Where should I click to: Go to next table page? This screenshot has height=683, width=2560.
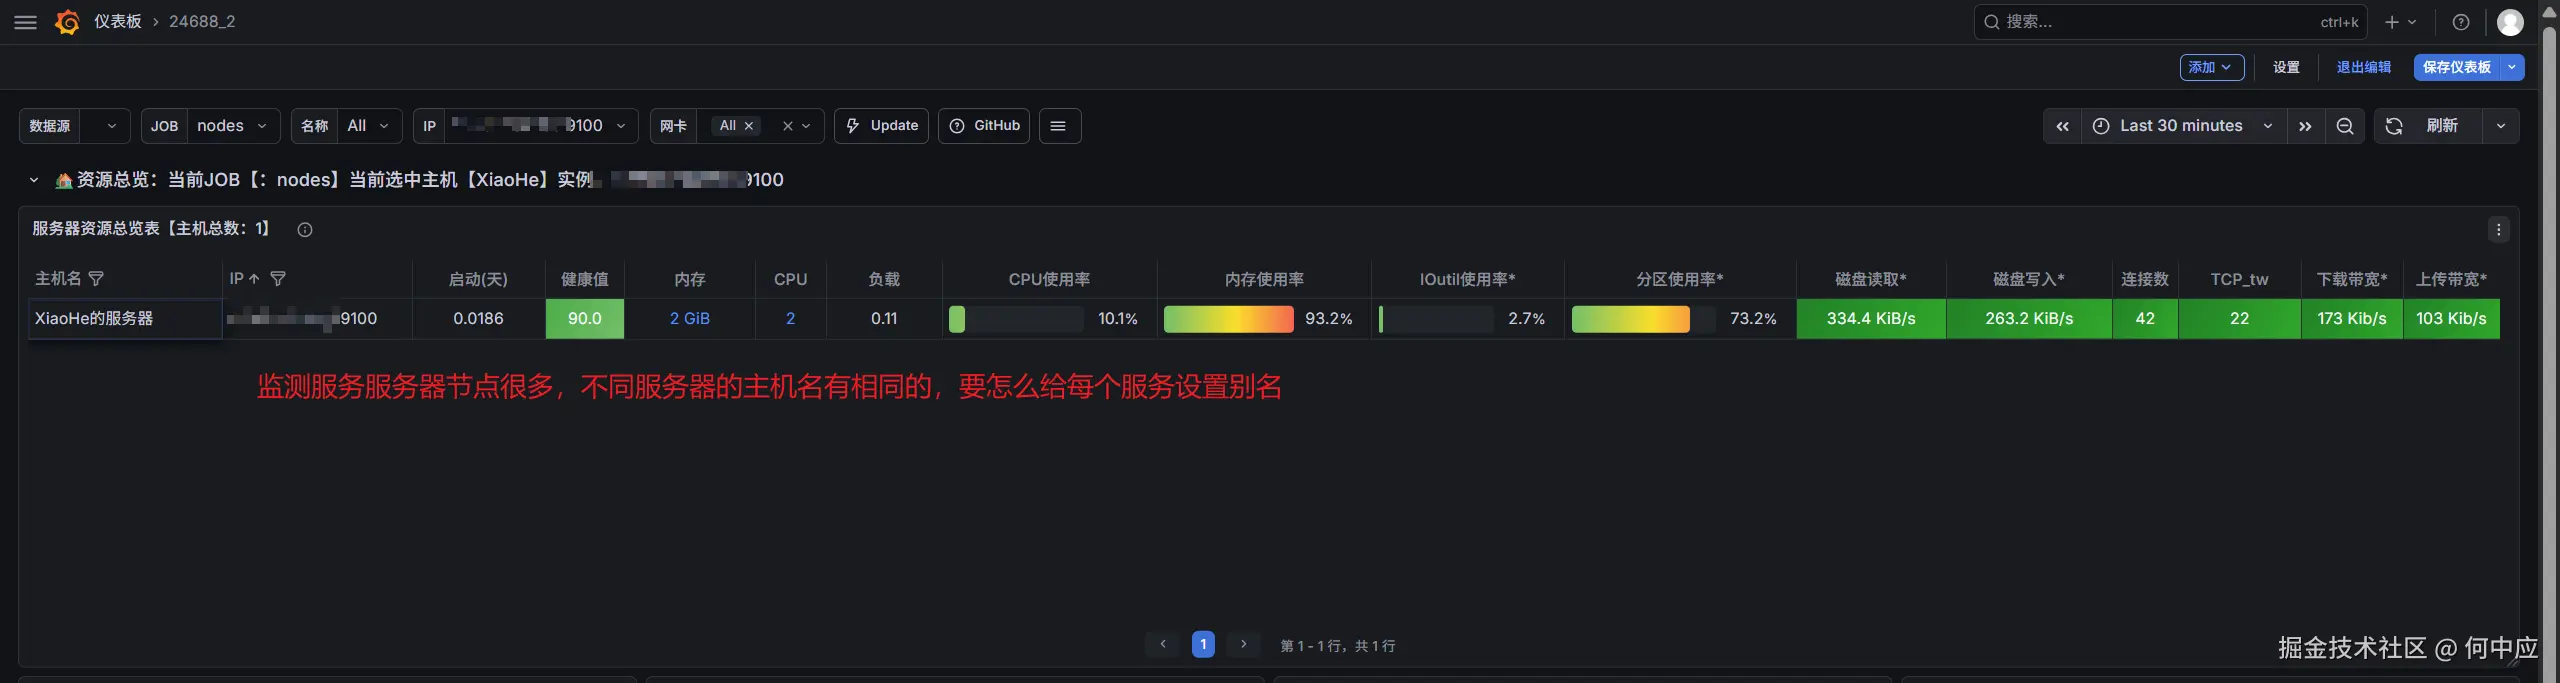pyautogui.click(x=1243, y=645)
